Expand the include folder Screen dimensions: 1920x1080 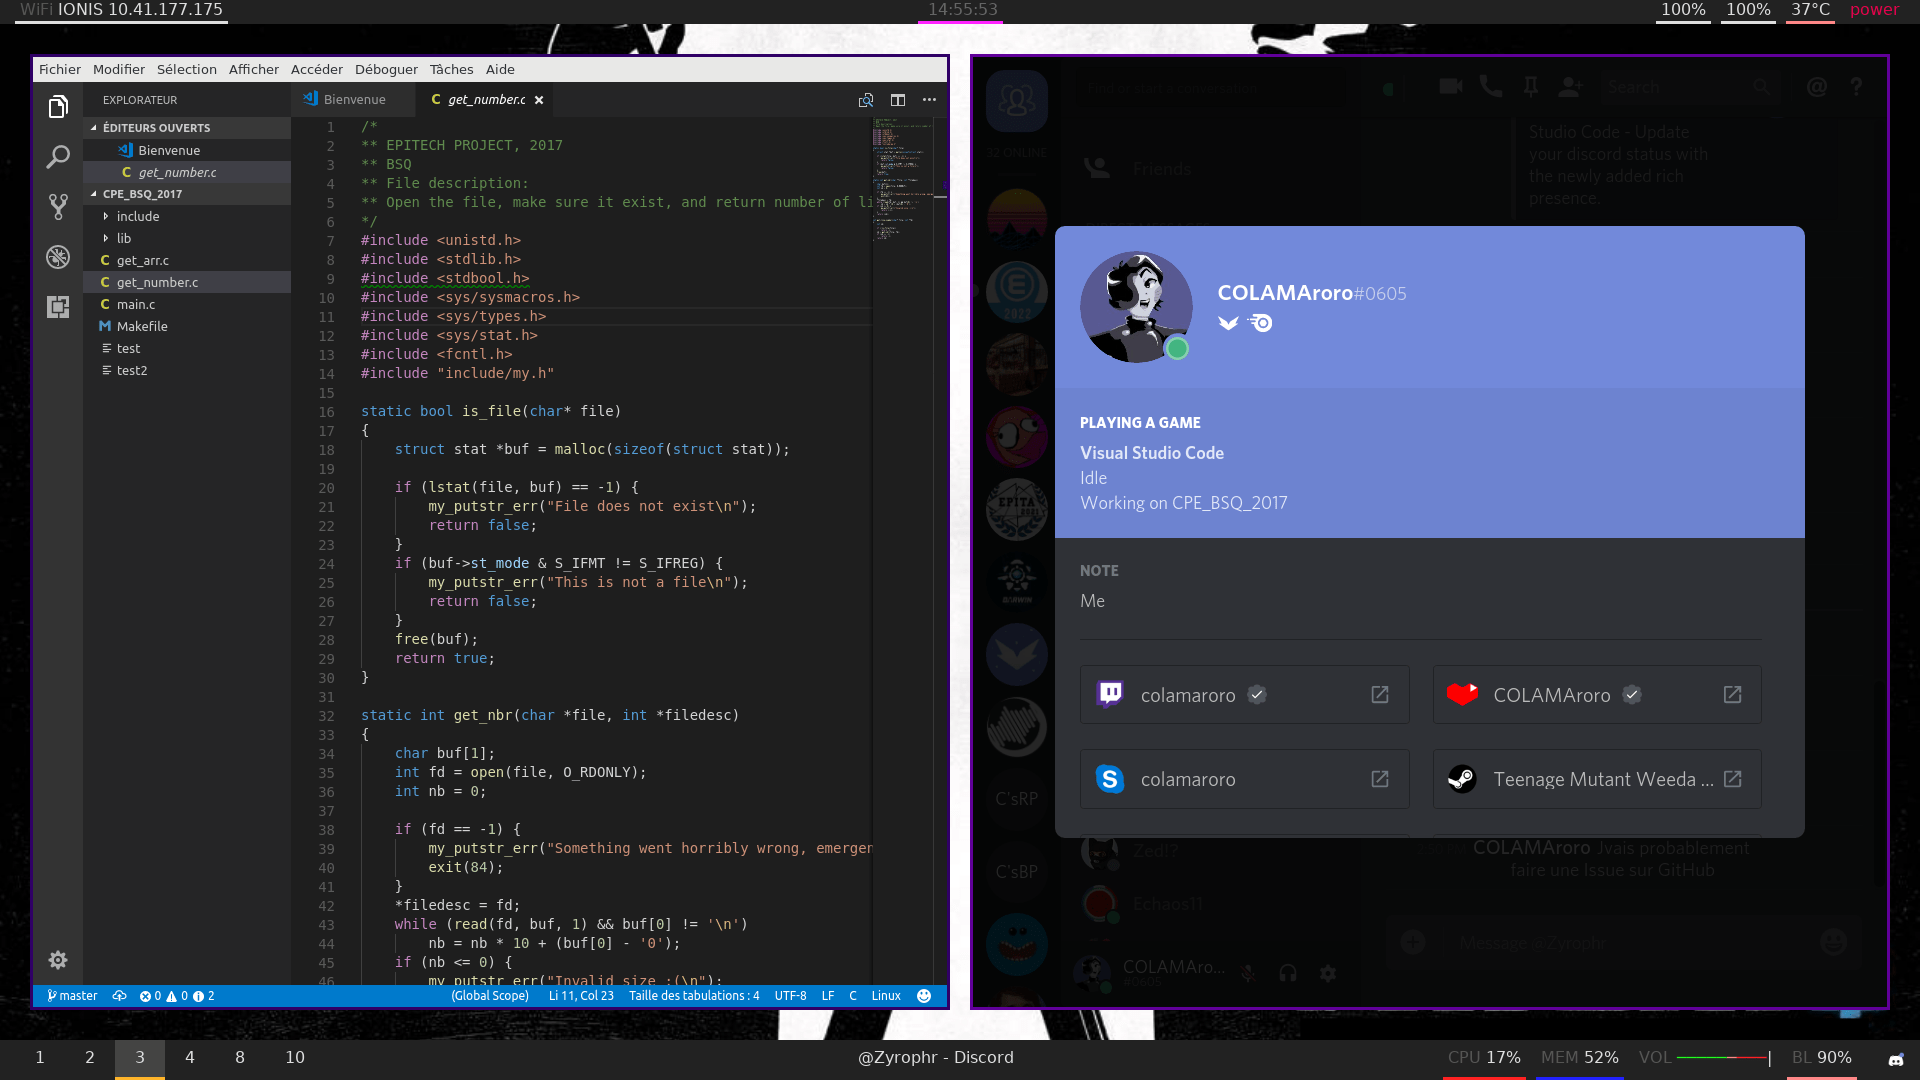[x=187, y=216]
